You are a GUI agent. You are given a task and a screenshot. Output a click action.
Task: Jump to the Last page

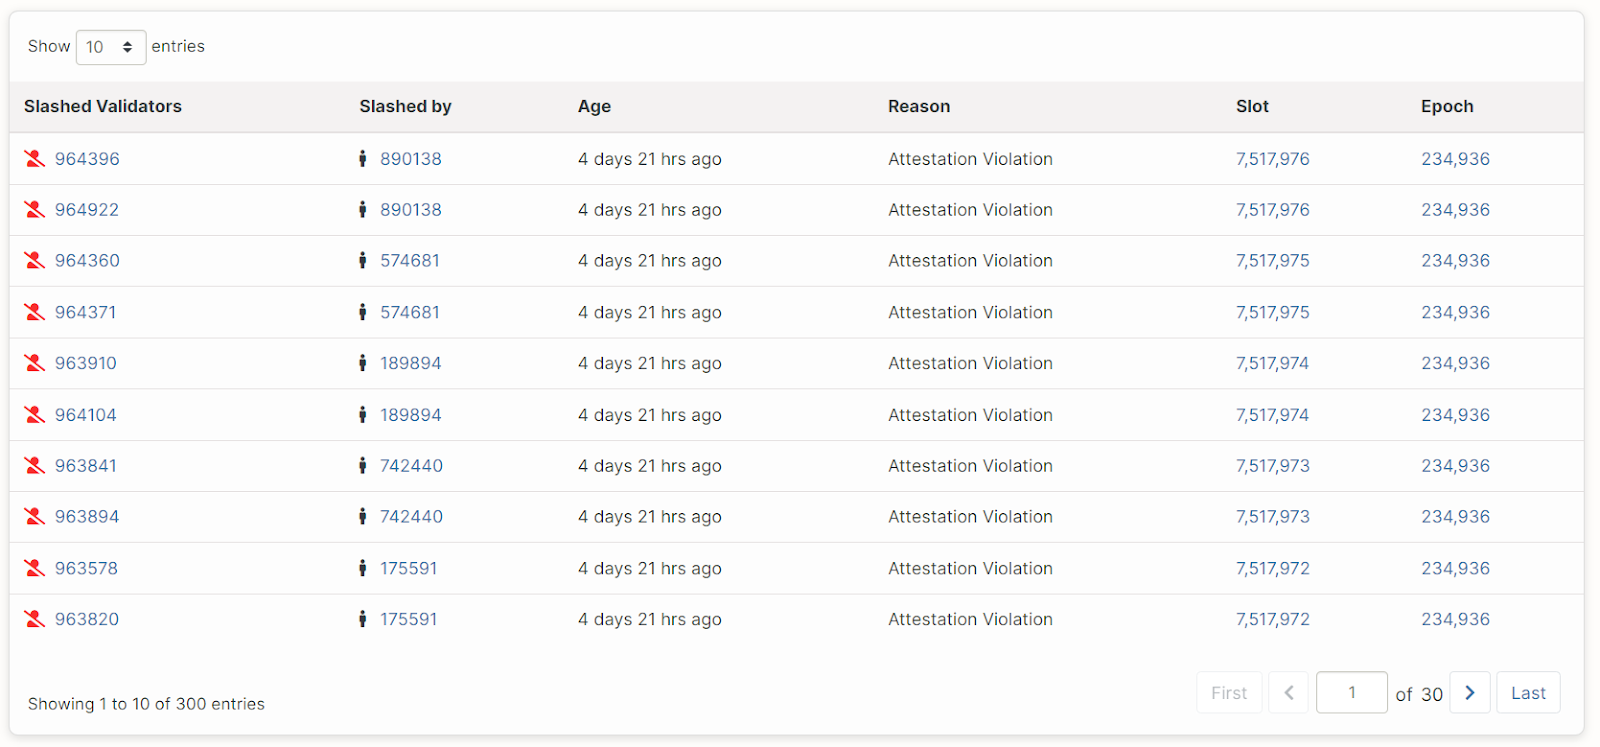click(x=1527, y=693)
